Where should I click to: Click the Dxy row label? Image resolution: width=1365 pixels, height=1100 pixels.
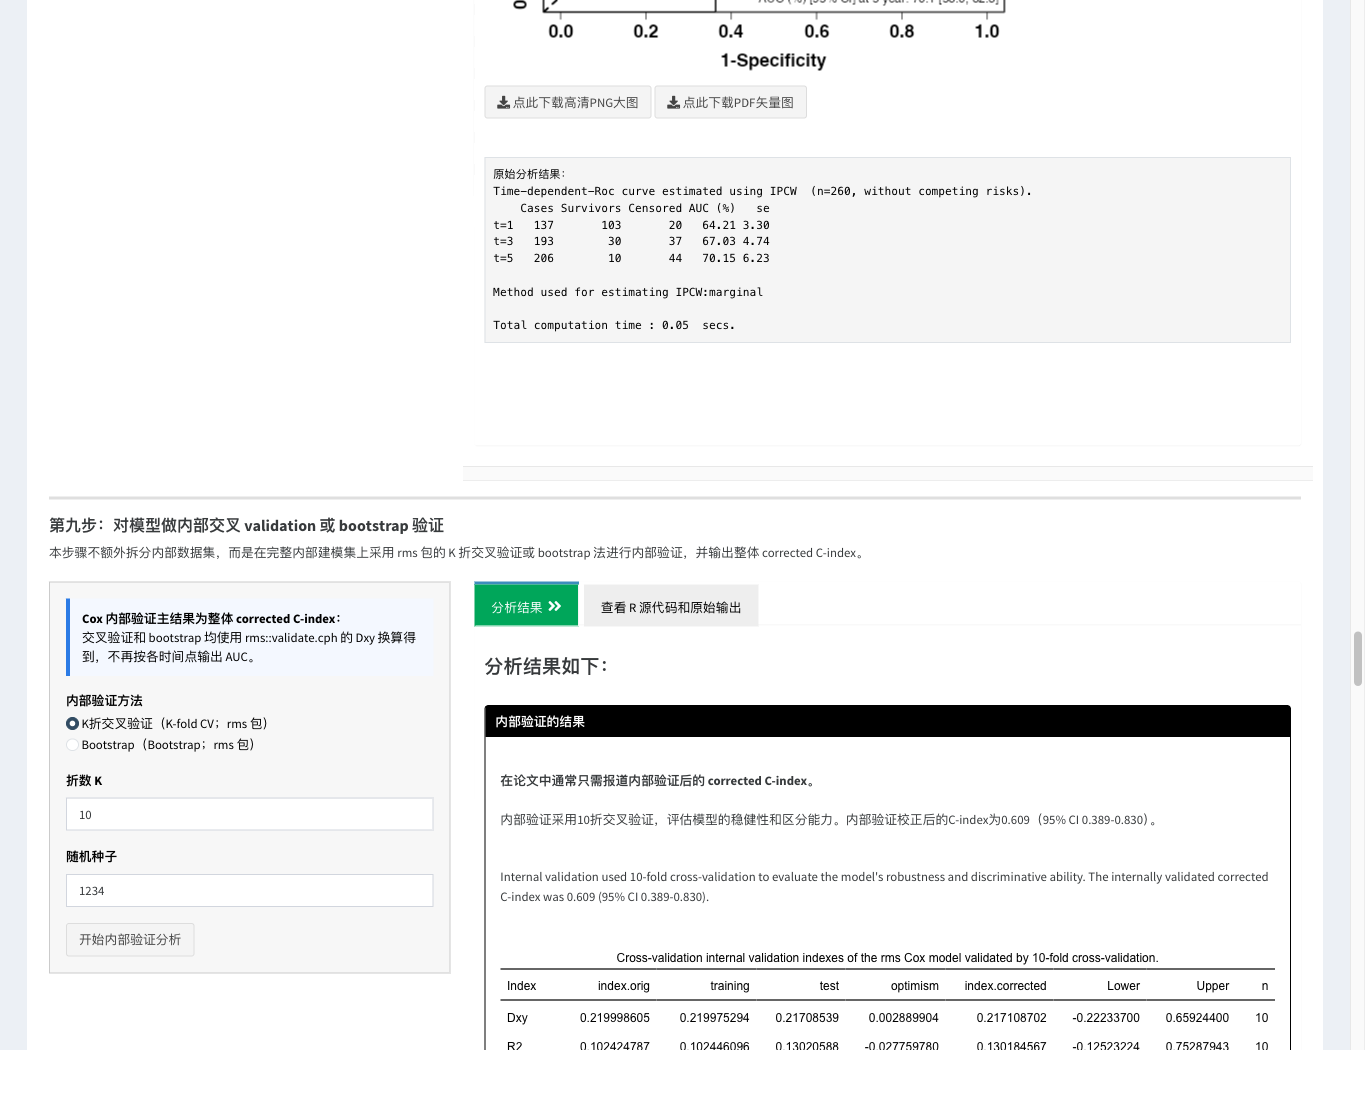click(517, 1017)
